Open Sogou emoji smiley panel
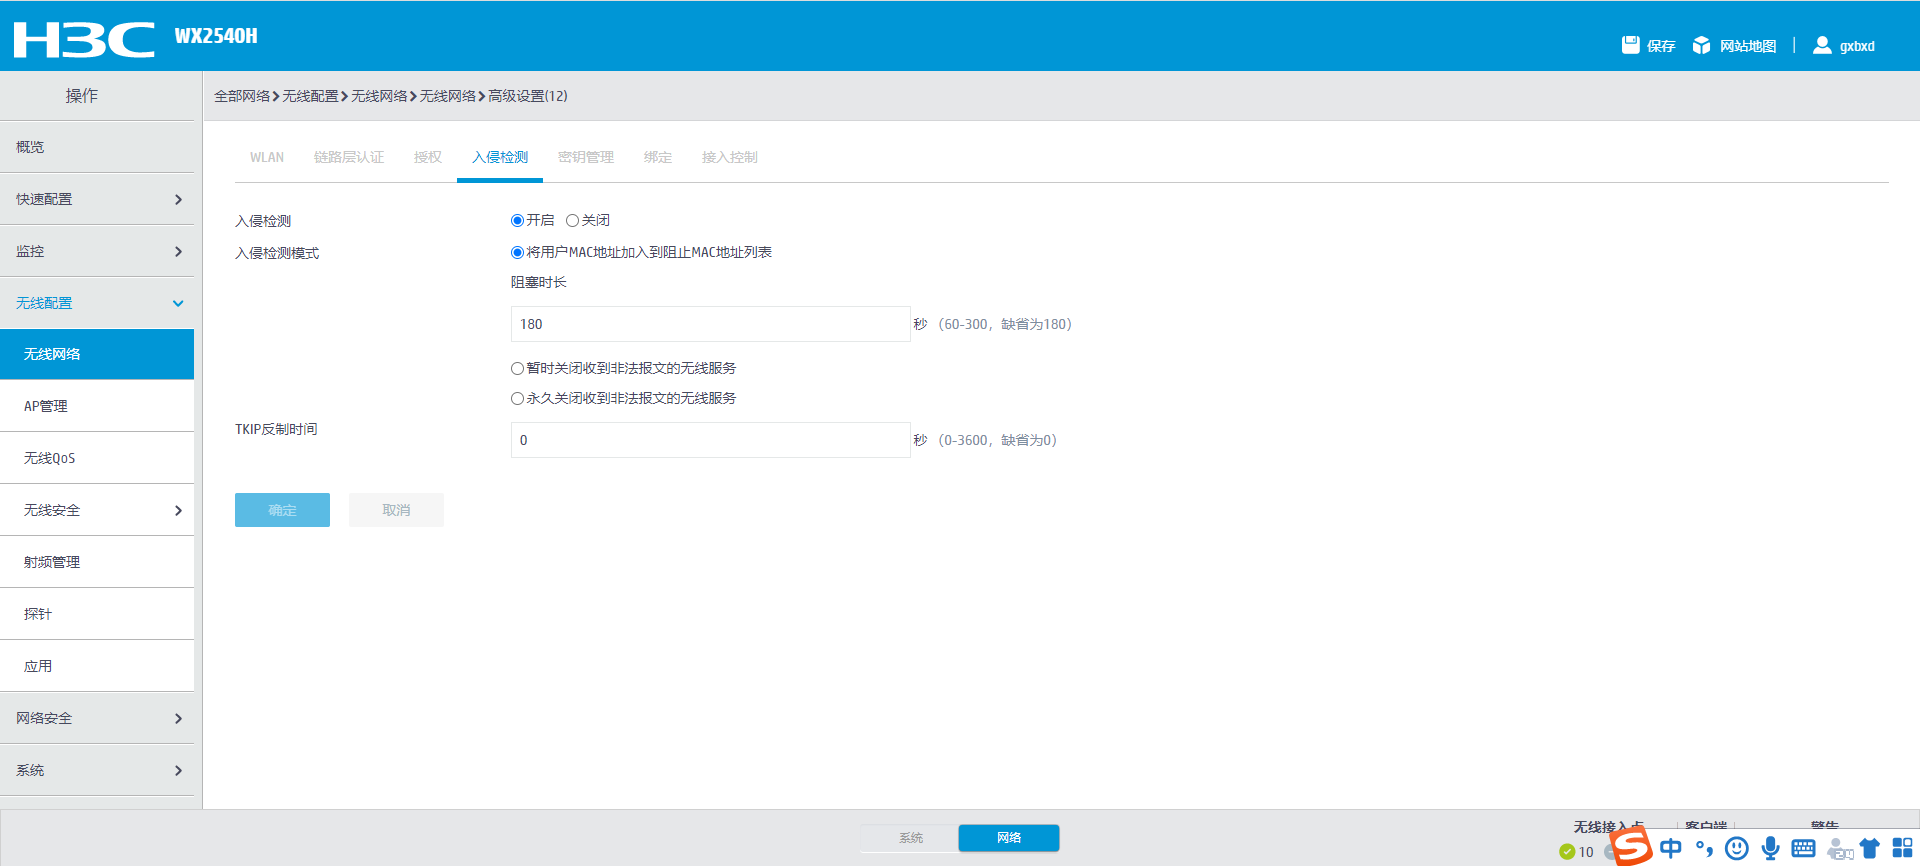The width and height of the screenshot is (1920, 866). point(1737,849)
